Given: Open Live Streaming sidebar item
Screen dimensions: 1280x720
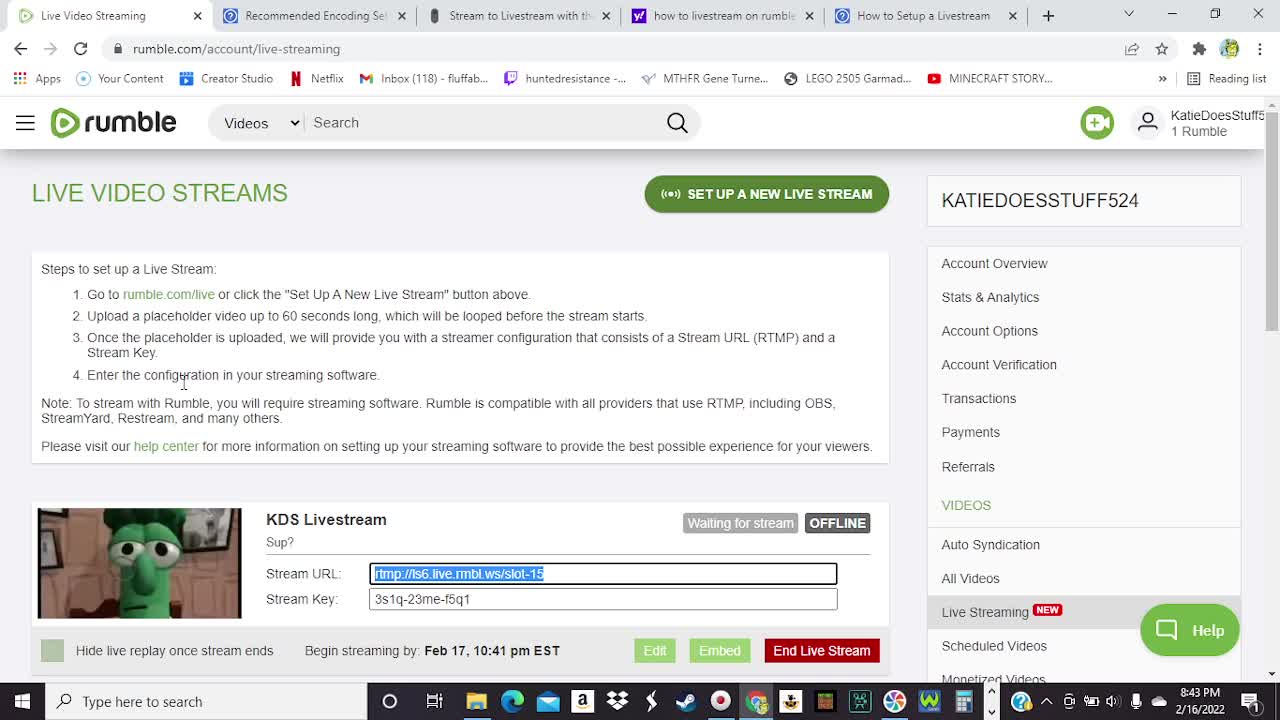Looking at the screenshot, I should coord(985,612).
